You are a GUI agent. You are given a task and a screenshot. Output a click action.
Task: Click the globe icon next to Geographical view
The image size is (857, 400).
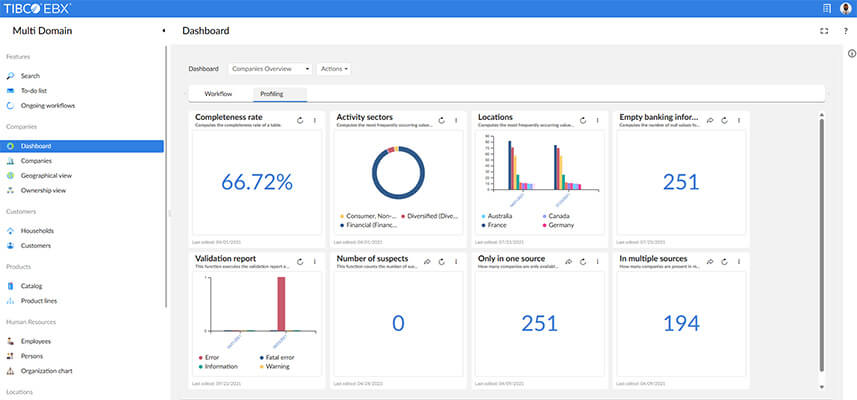tap(10, 175)
